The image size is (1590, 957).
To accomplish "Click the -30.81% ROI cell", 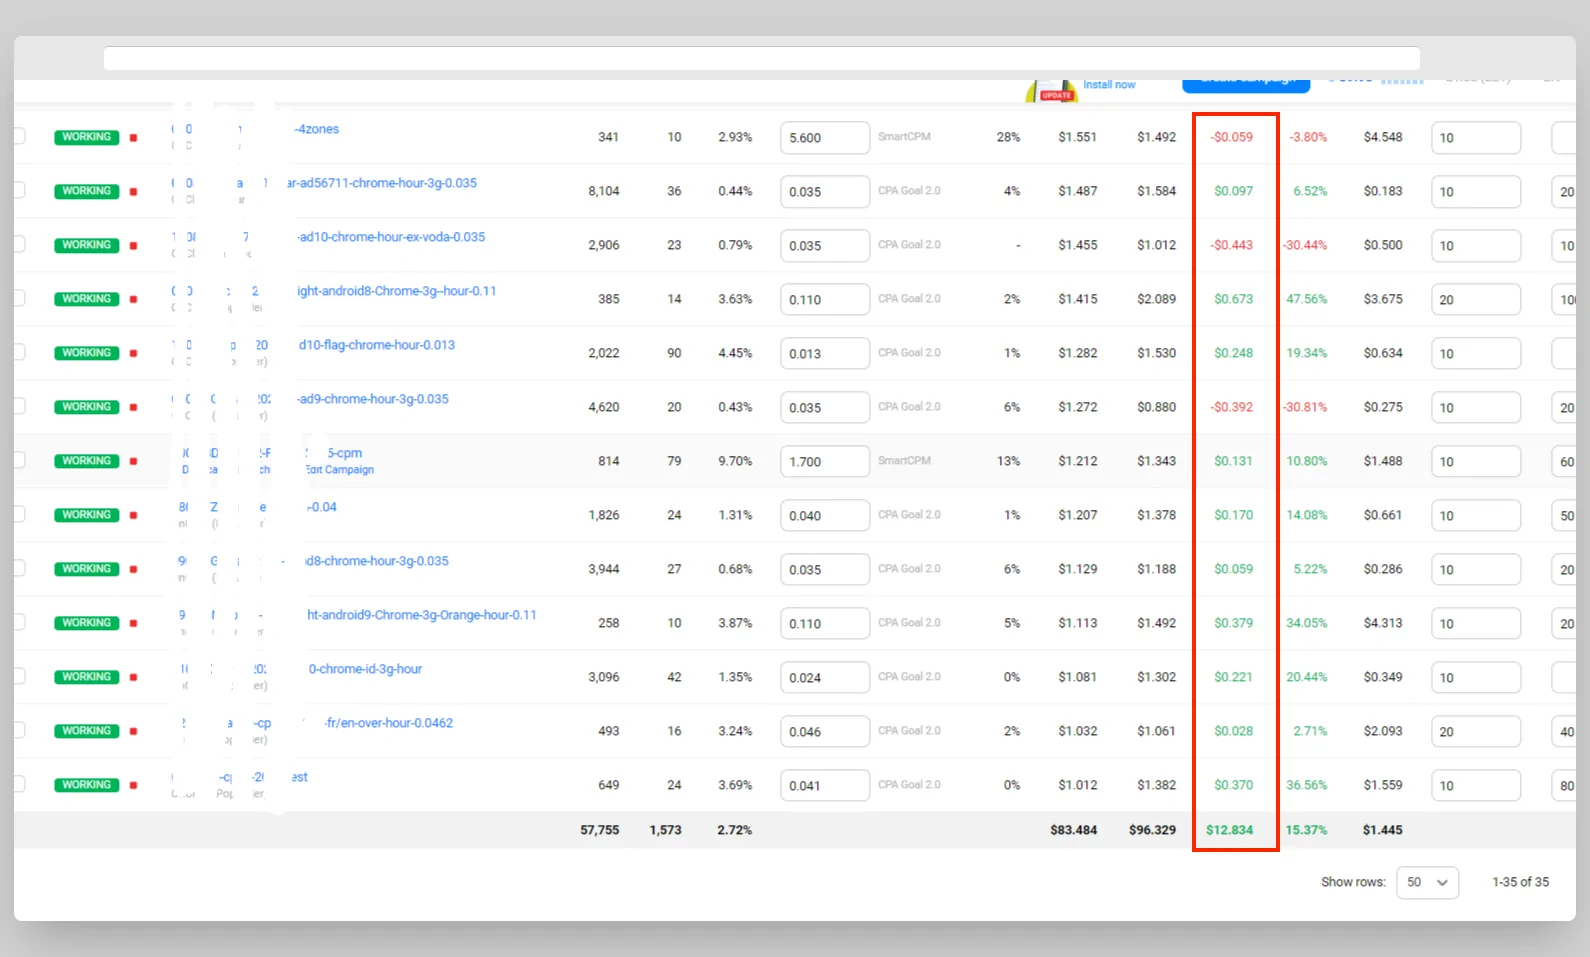I will [x=1305, y=407].
